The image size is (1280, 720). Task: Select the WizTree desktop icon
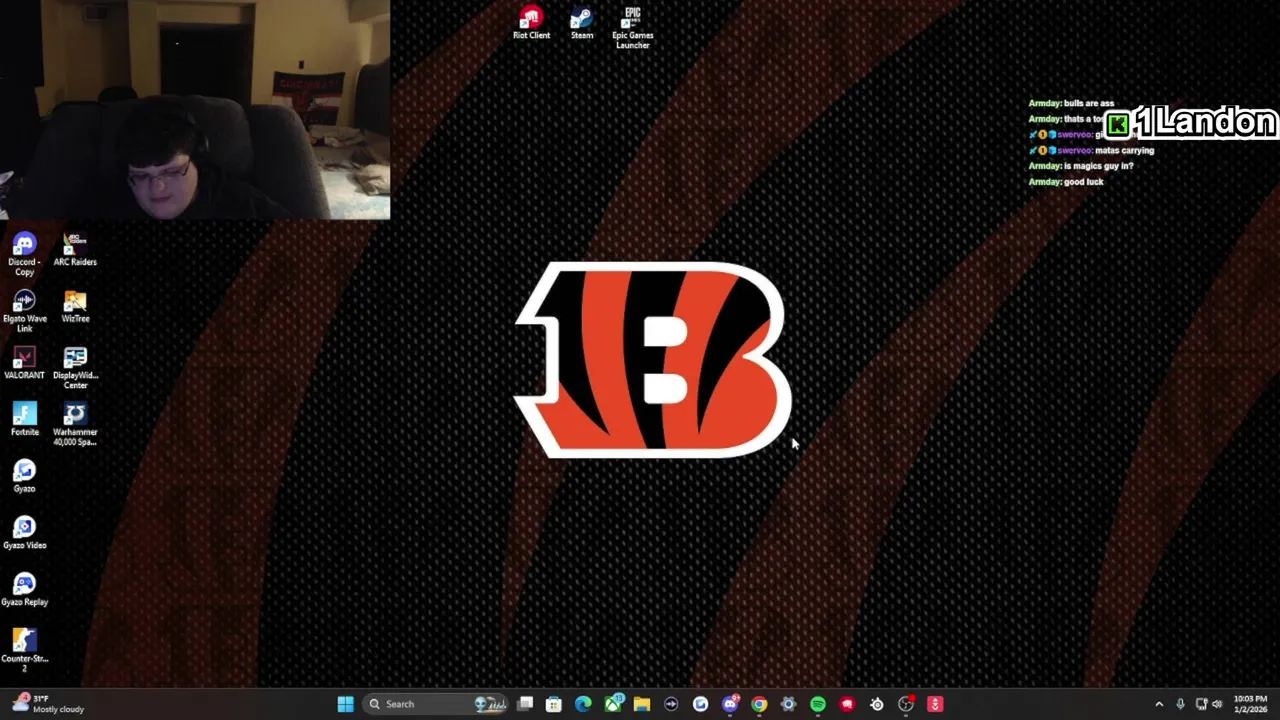(75, 307)
